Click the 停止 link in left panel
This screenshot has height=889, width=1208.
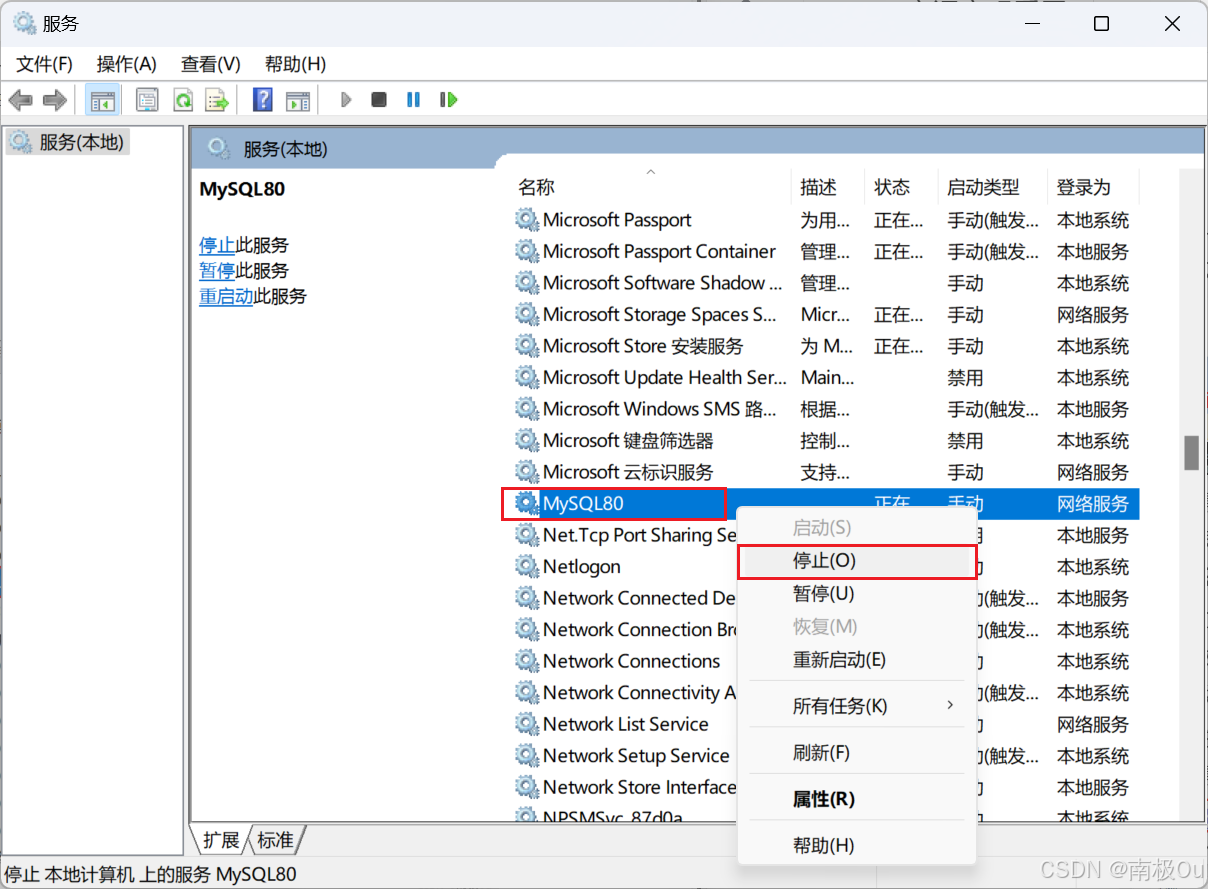[x=217, y=245]
